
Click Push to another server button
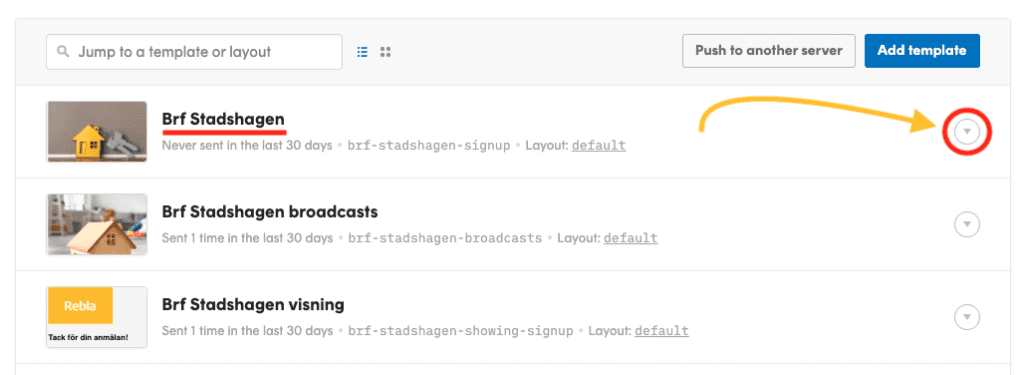(769, 51)
